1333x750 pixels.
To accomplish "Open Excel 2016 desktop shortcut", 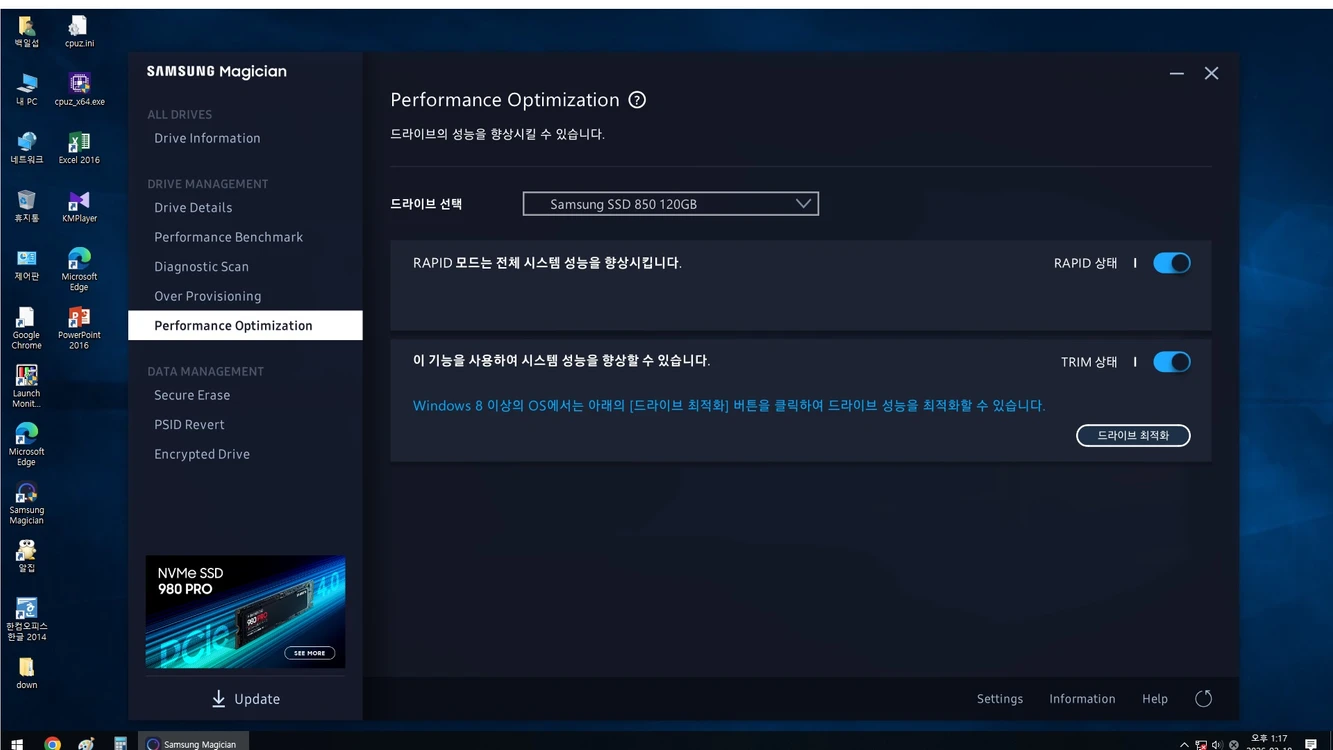I will [79, 148].
